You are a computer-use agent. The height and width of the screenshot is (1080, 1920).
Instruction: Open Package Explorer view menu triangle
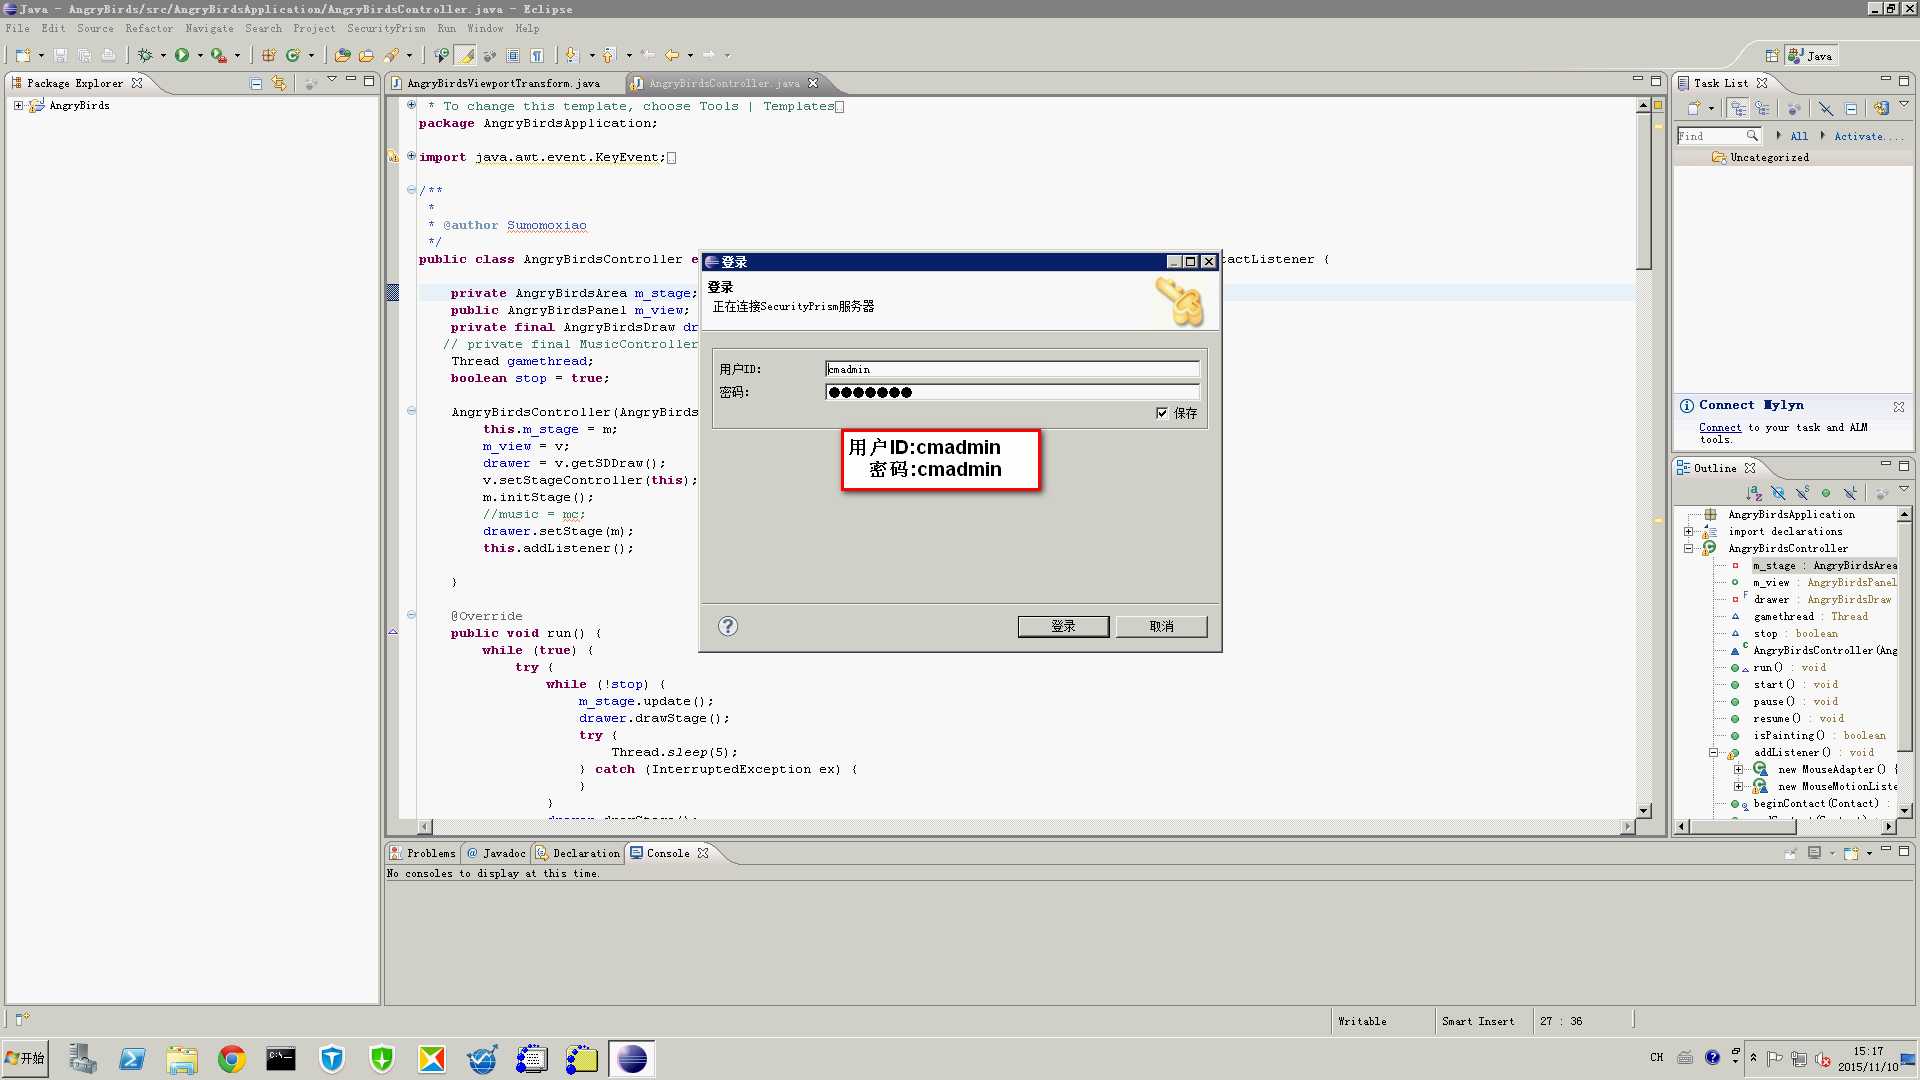[331, 79]
